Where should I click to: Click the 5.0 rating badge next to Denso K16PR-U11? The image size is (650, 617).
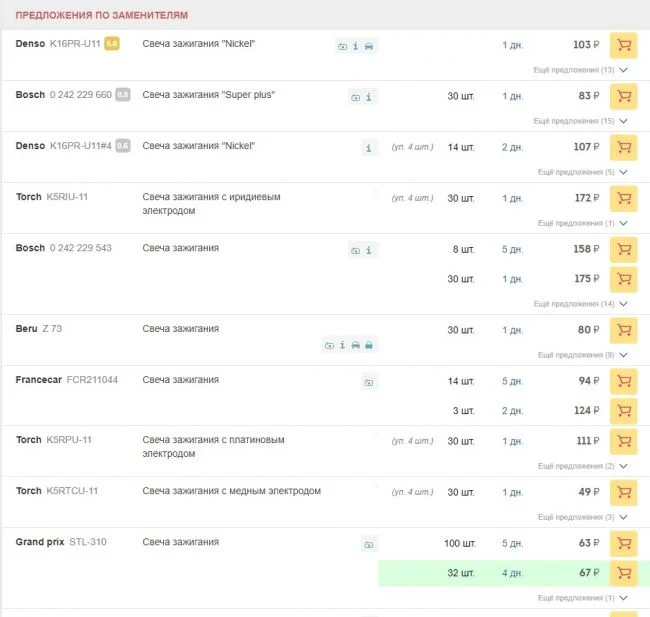coord(112,44)
